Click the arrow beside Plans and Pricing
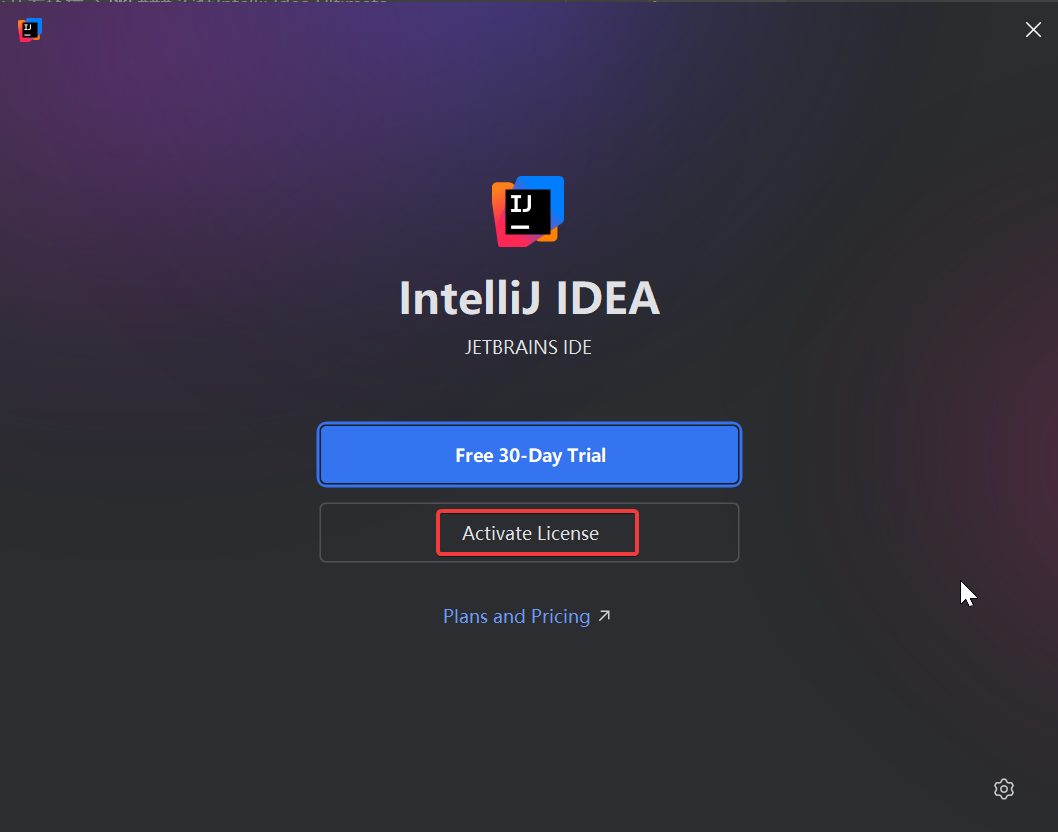The image size is (1058, 832). tap(604, 616)
